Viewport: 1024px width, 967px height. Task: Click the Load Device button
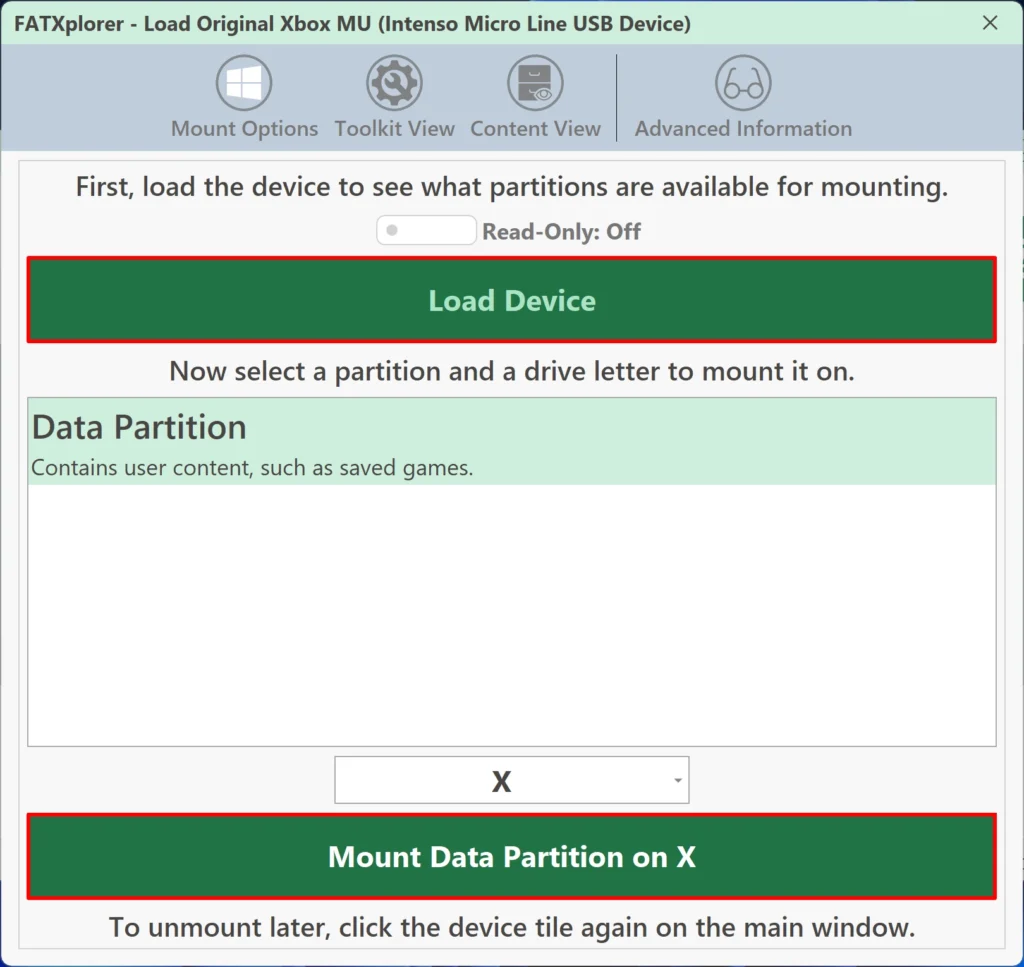coord(511,300)
